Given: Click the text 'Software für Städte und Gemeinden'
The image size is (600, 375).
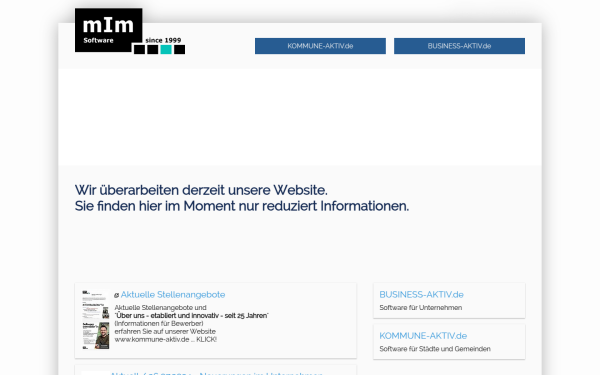Looking at the screenshot, I should [x=435, y=349].
